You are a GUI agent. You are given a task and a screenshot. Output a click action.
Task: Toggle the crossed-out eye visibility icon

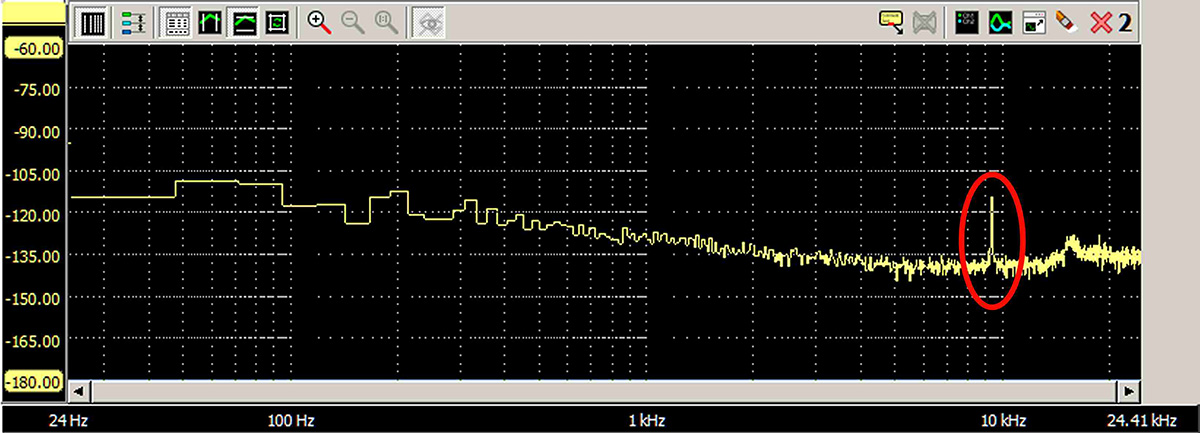(x=431, y=22)
